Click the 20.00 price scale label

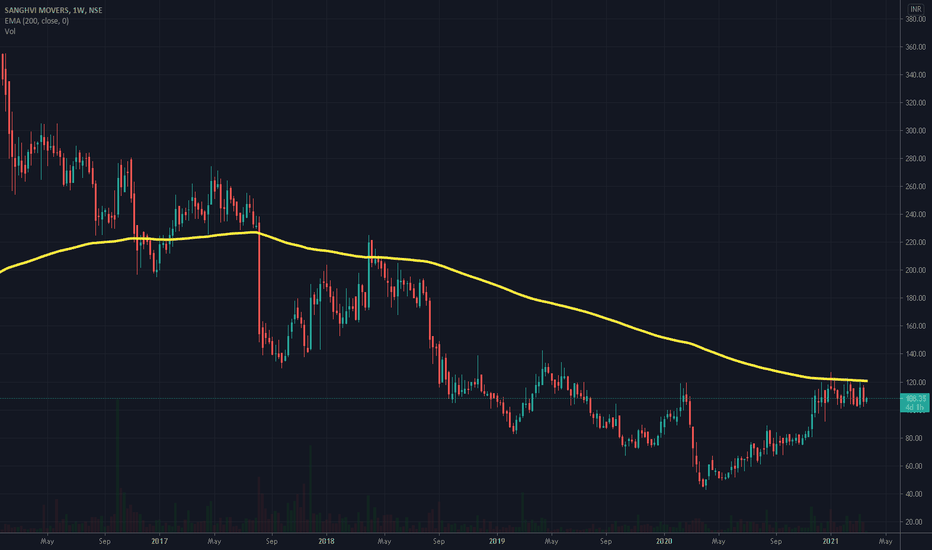click(915, 522)
